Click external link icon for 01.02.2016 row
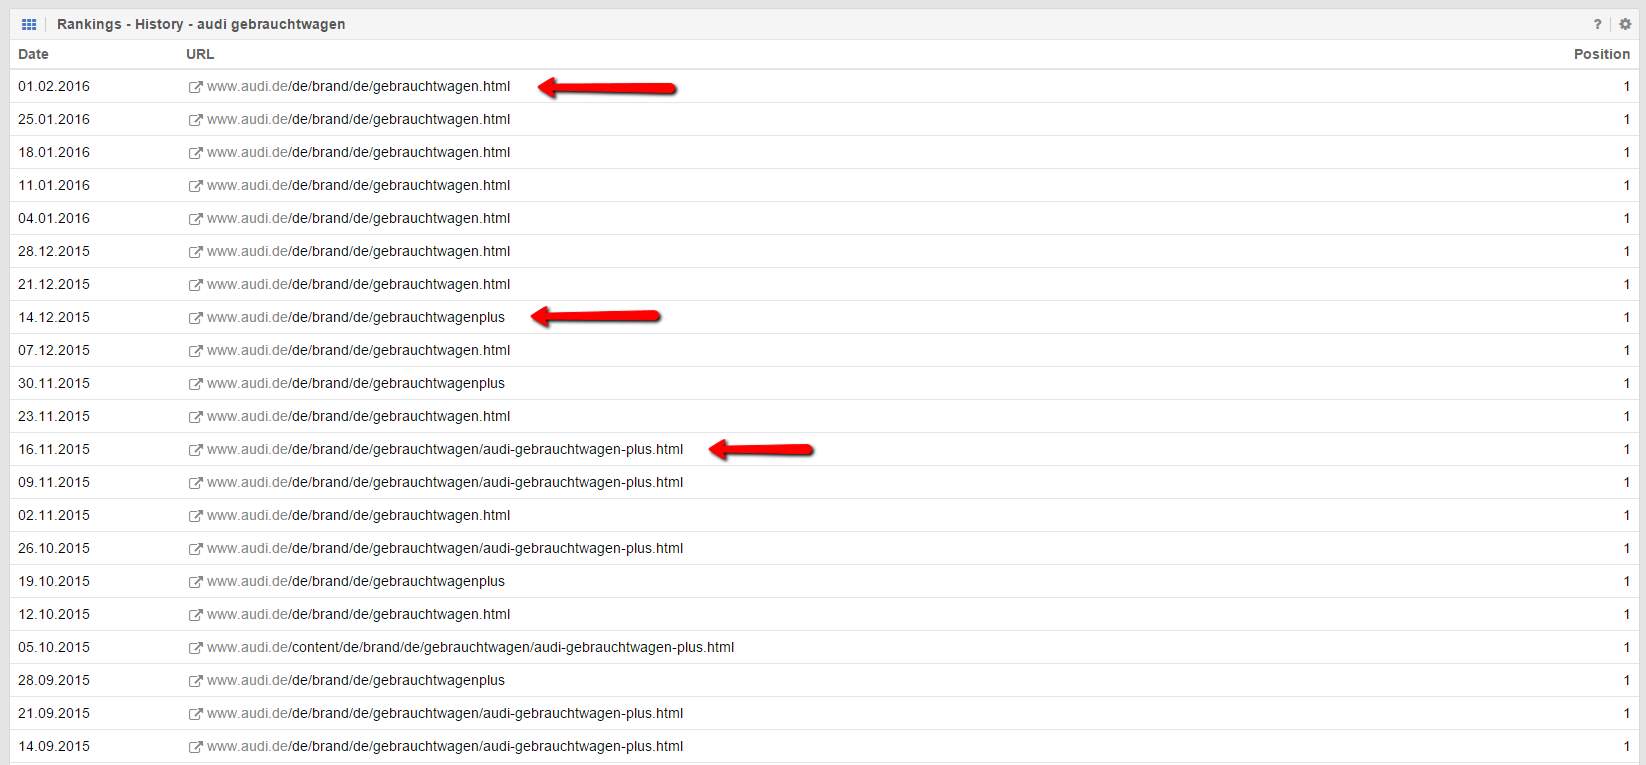Image resolution: width=1646 pixels, height=765 pixels. click(x=195, y=87)
